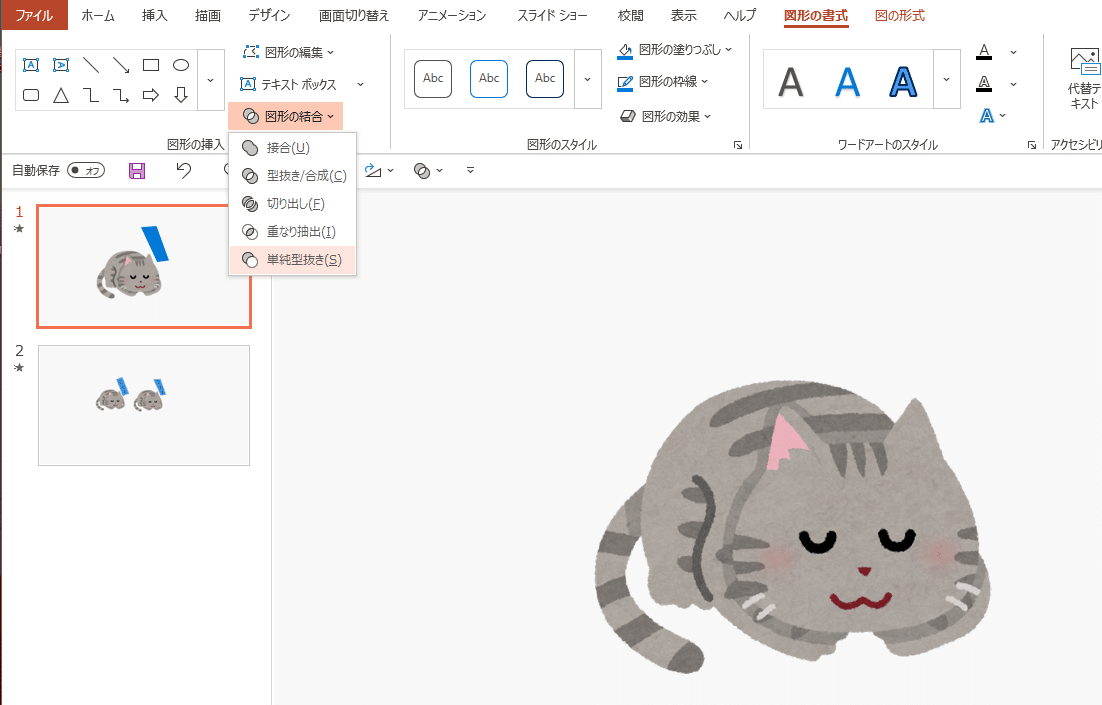
Task: Select the Text Box insert icon
Action: [31, 64]
